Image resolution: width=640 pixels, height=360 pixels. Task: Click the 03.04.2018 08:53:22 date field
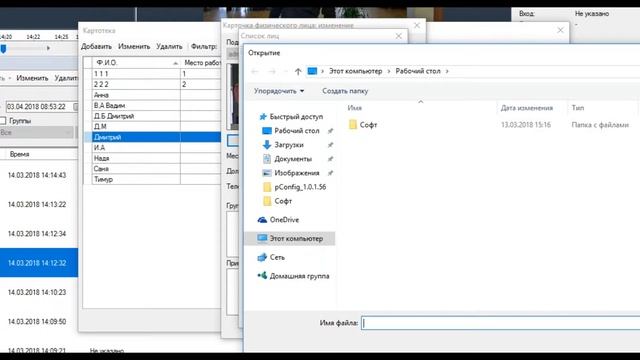click(40, 107)
